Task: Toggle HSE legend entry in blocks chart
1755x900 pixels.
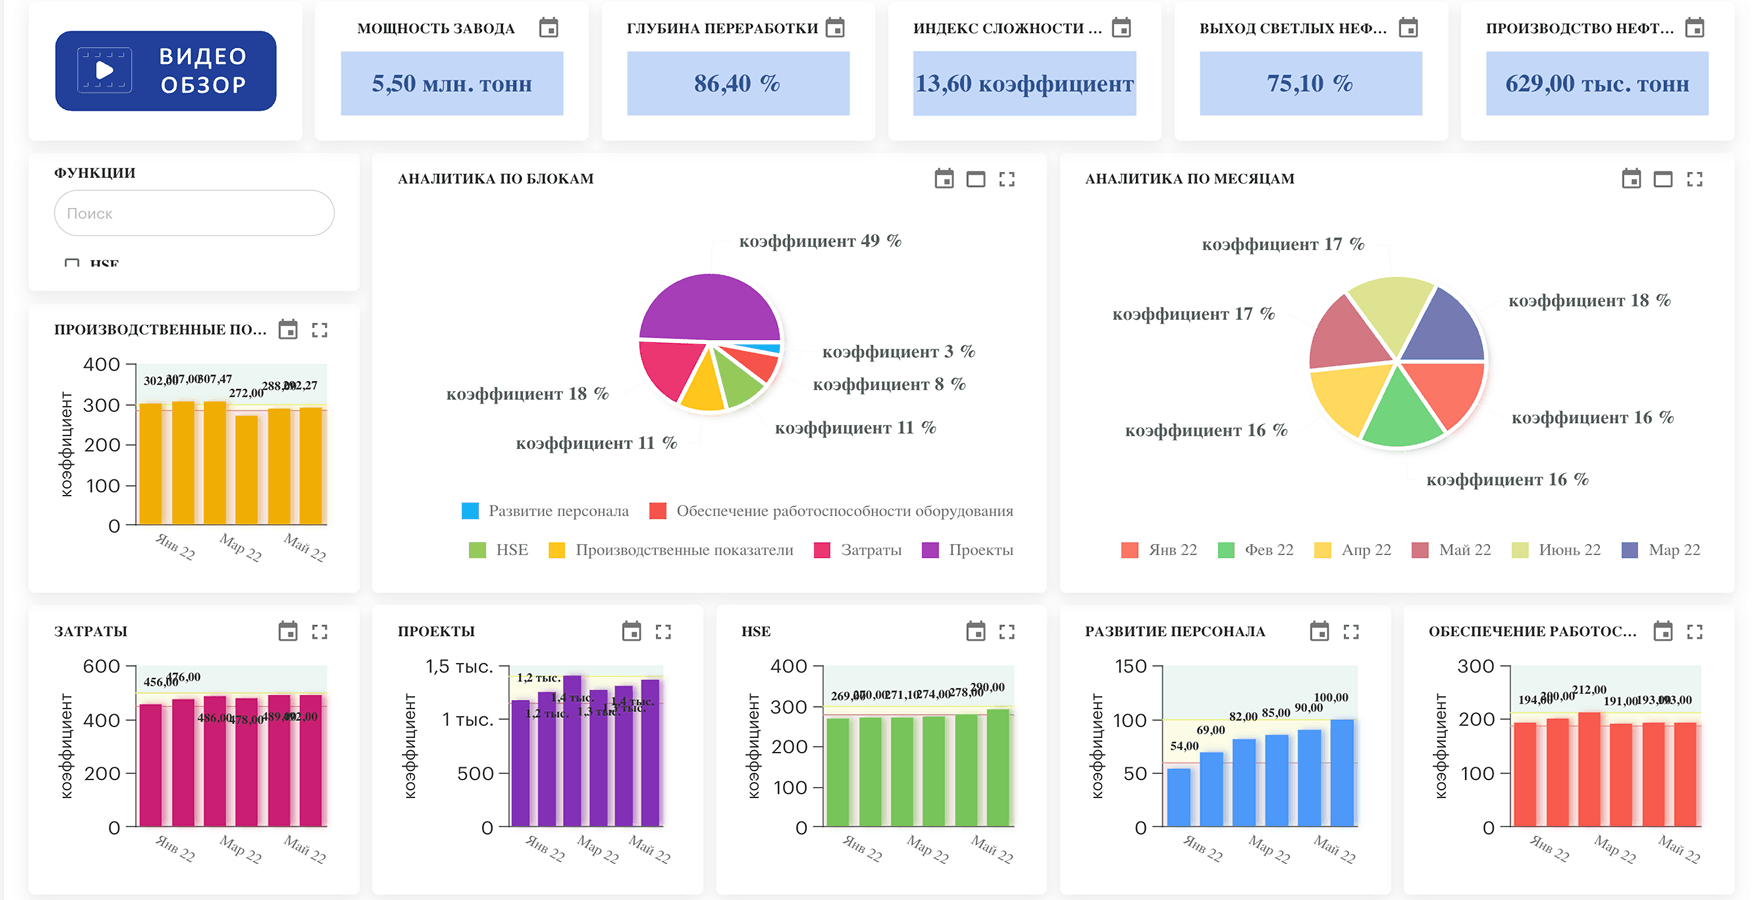Action: (498, 550)
